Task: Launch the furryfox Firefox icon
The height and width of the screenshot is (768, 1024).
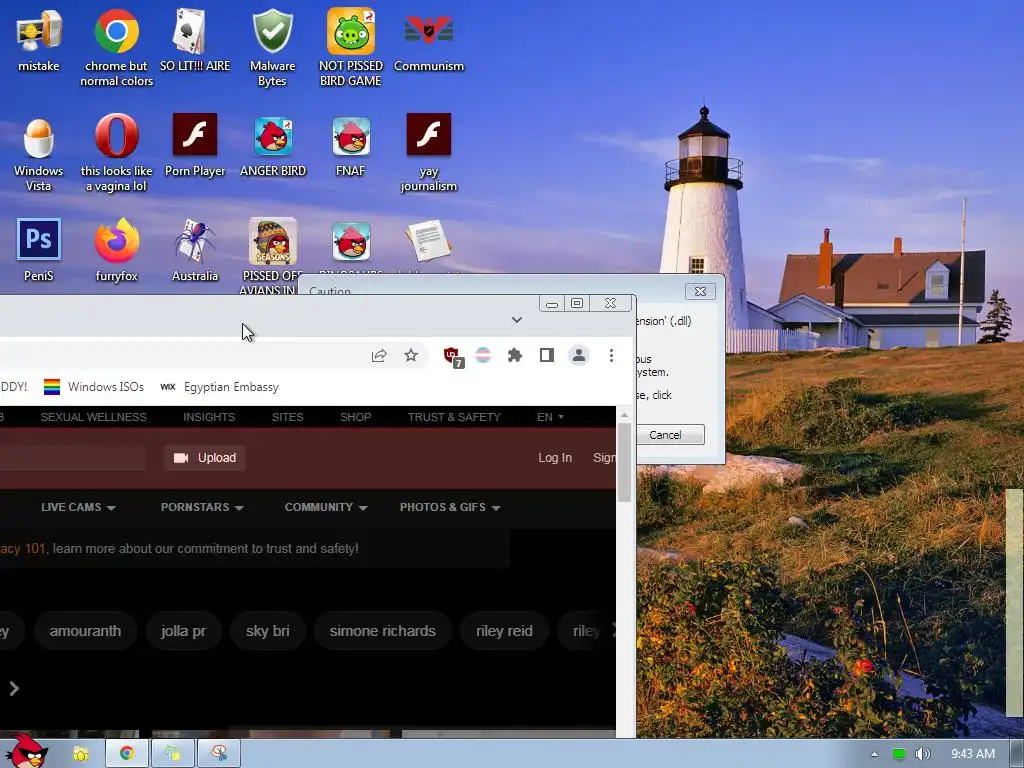Action: pyautogui.click(x=116, y=251)
